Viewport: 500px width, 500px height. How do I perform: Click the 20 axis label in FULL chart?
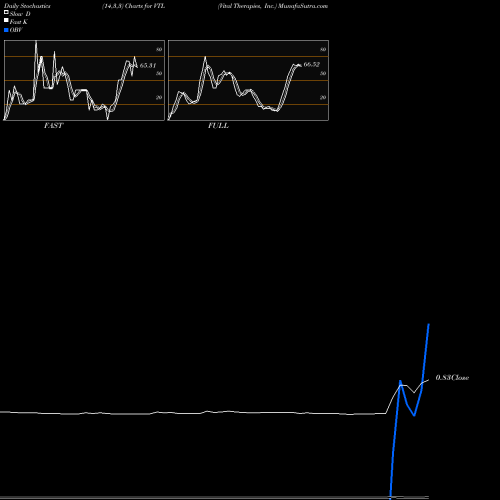coord(323,97)
